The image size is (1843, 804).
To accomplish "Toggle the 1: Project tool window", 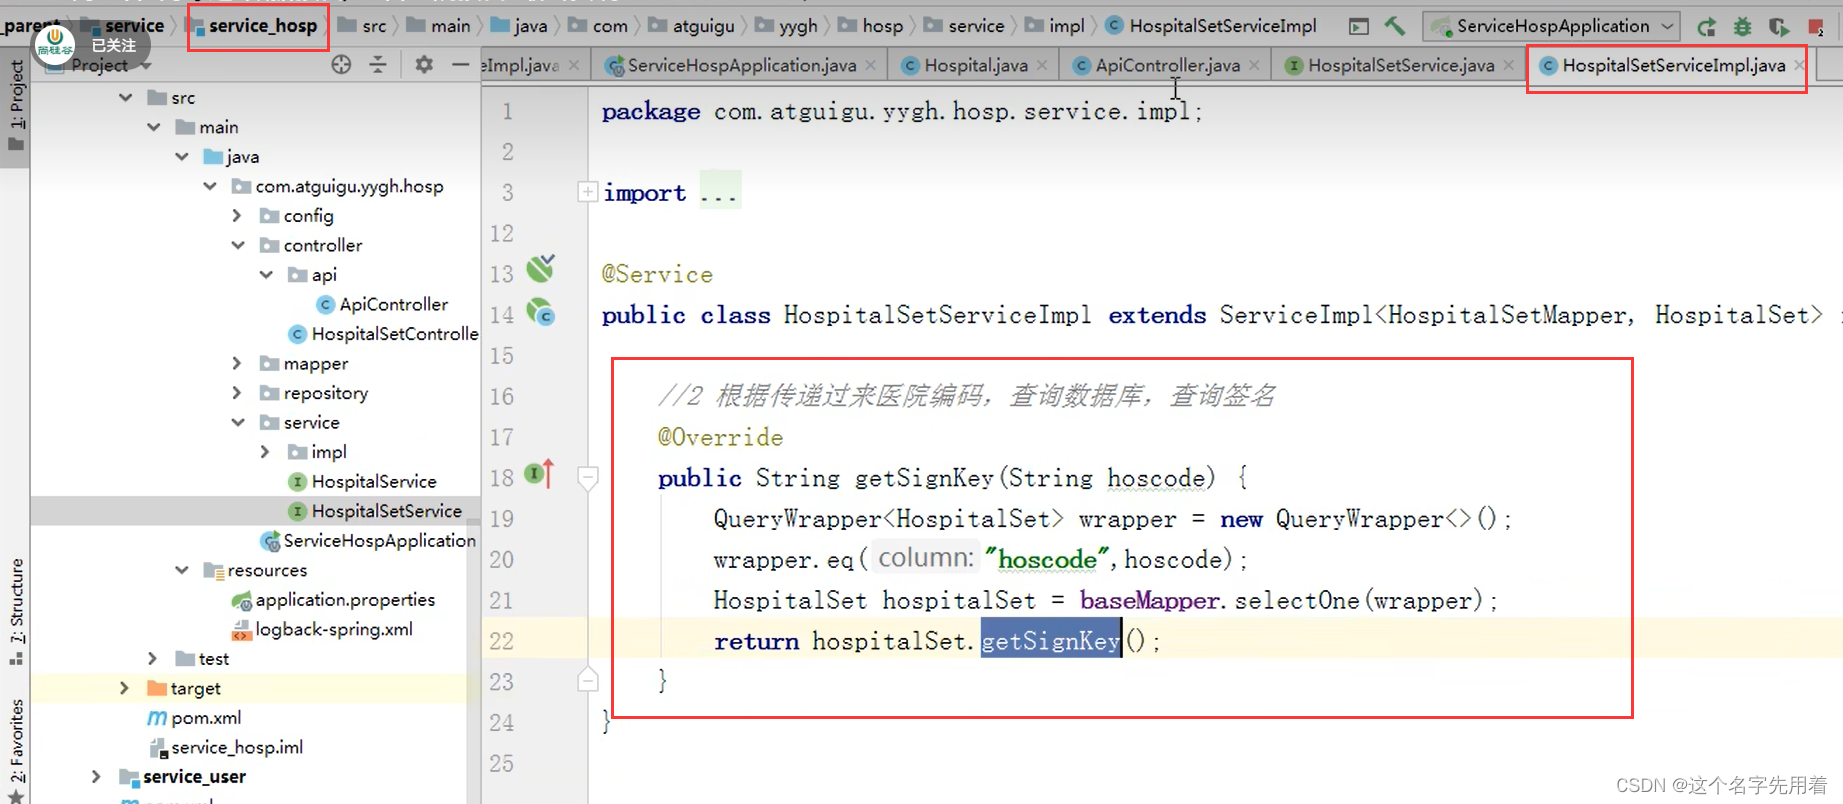I will point(16,105).
